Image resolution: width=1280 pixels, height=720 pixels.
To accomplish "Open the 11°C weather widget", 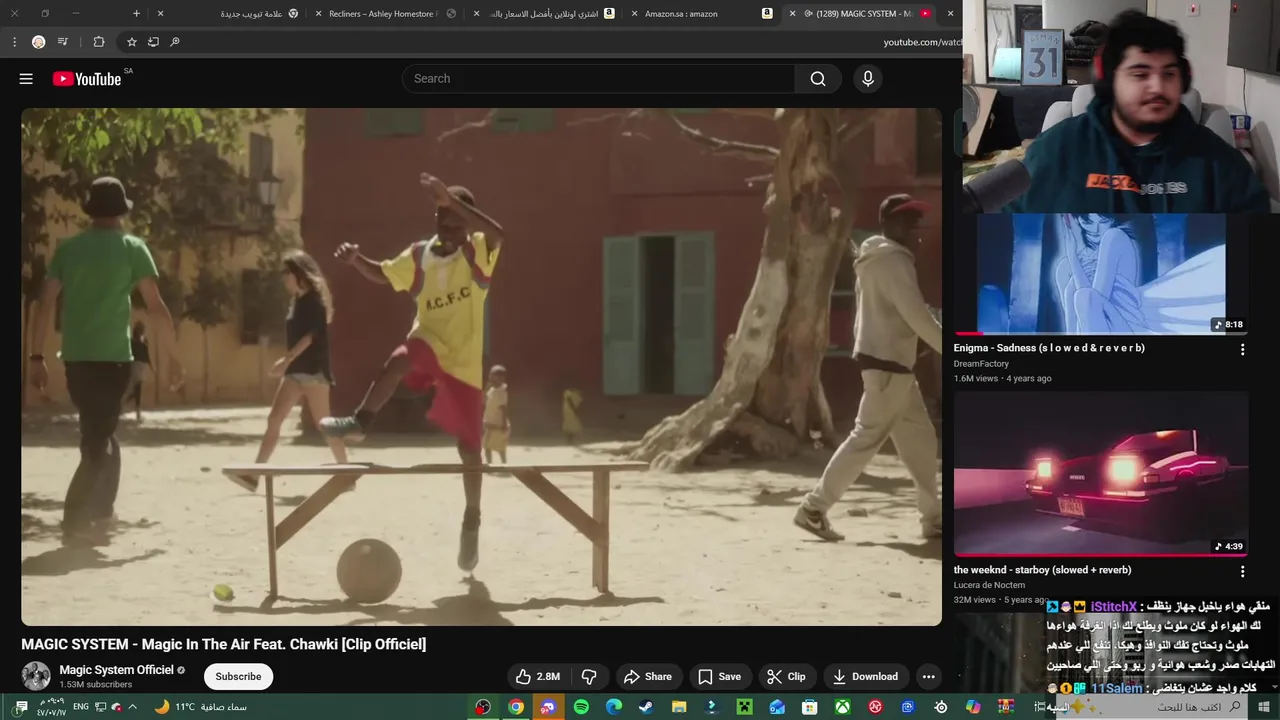I will click(x=201, y=707).
